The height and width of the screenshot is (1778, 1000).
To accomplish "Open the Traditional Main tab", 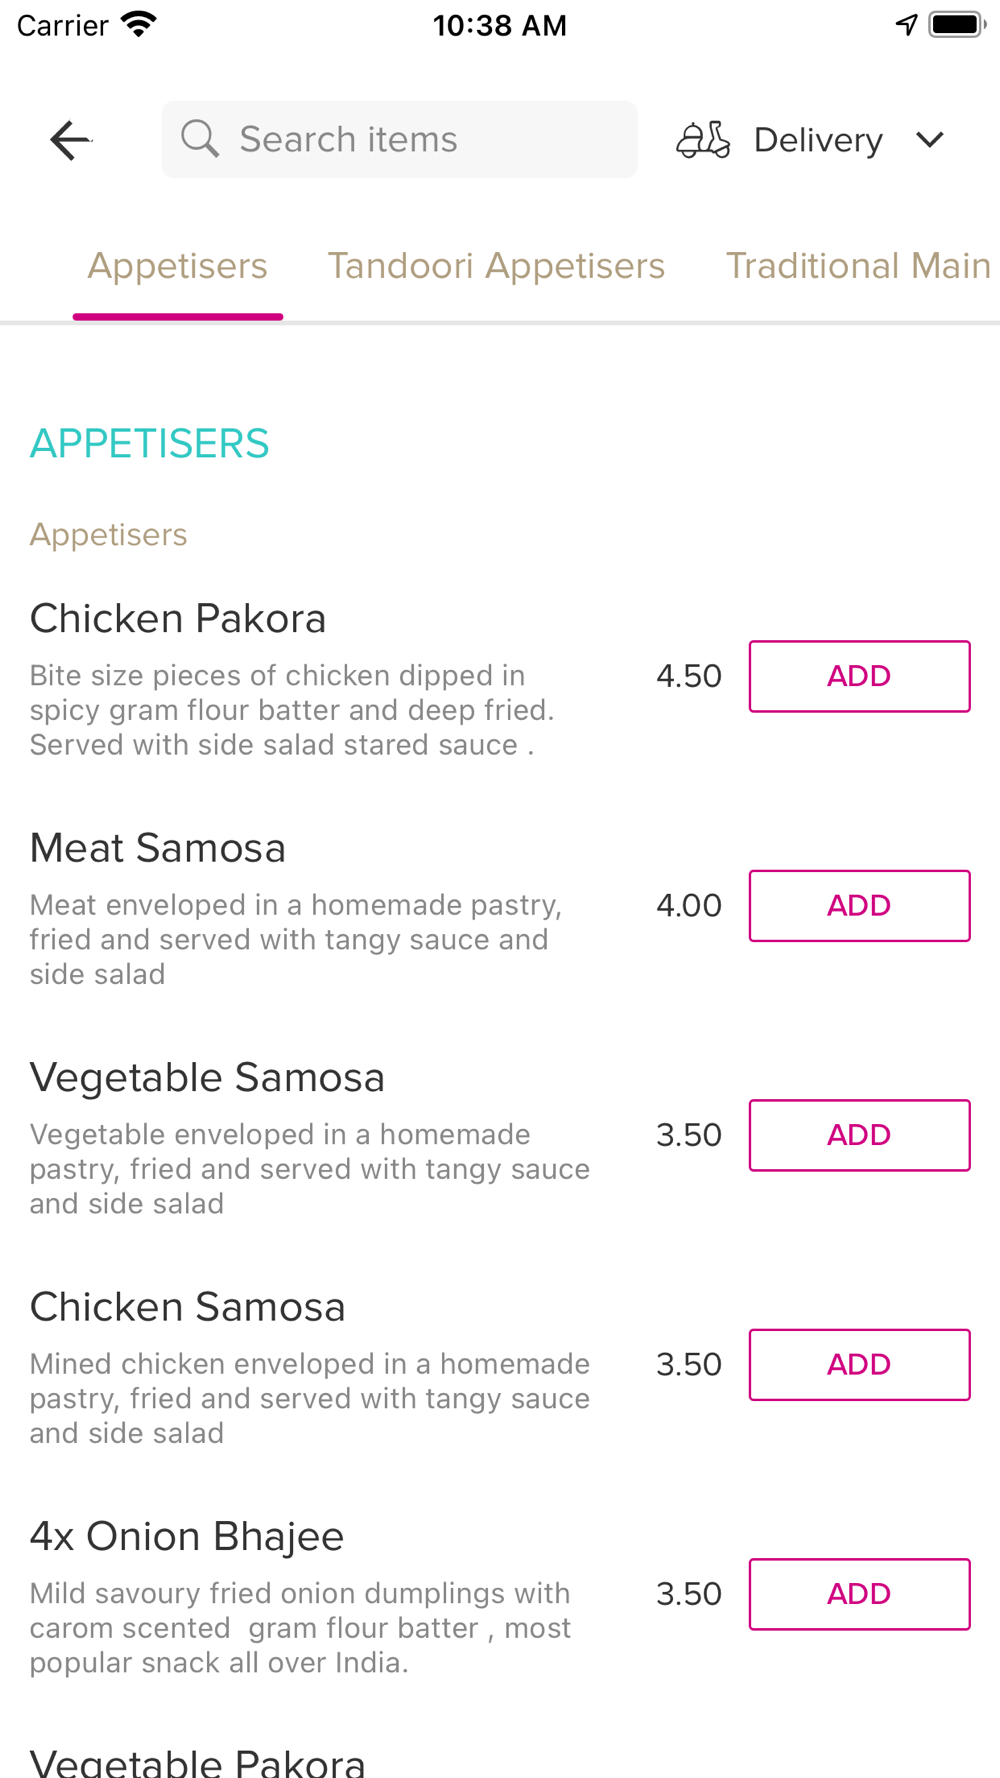I will (x=858, y=266).
